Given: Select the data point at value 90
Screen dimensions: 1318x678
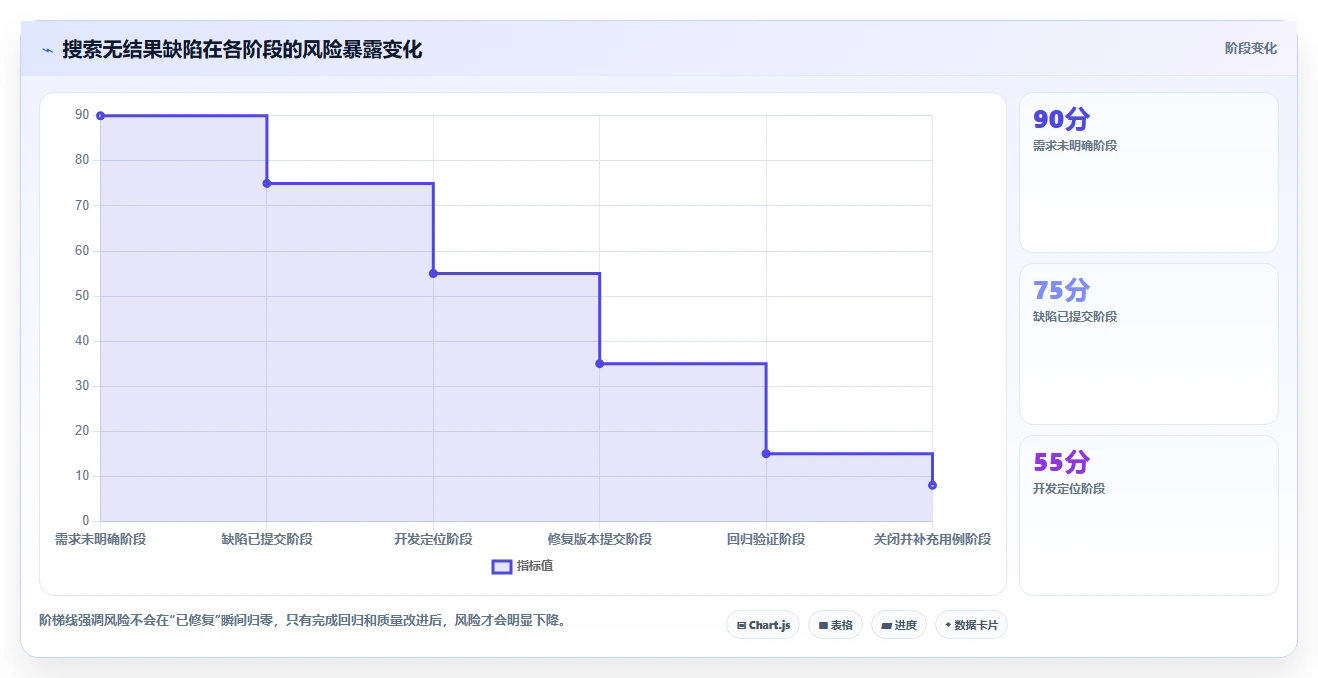Looking at the screenshot, I should (x=100, y=116).
